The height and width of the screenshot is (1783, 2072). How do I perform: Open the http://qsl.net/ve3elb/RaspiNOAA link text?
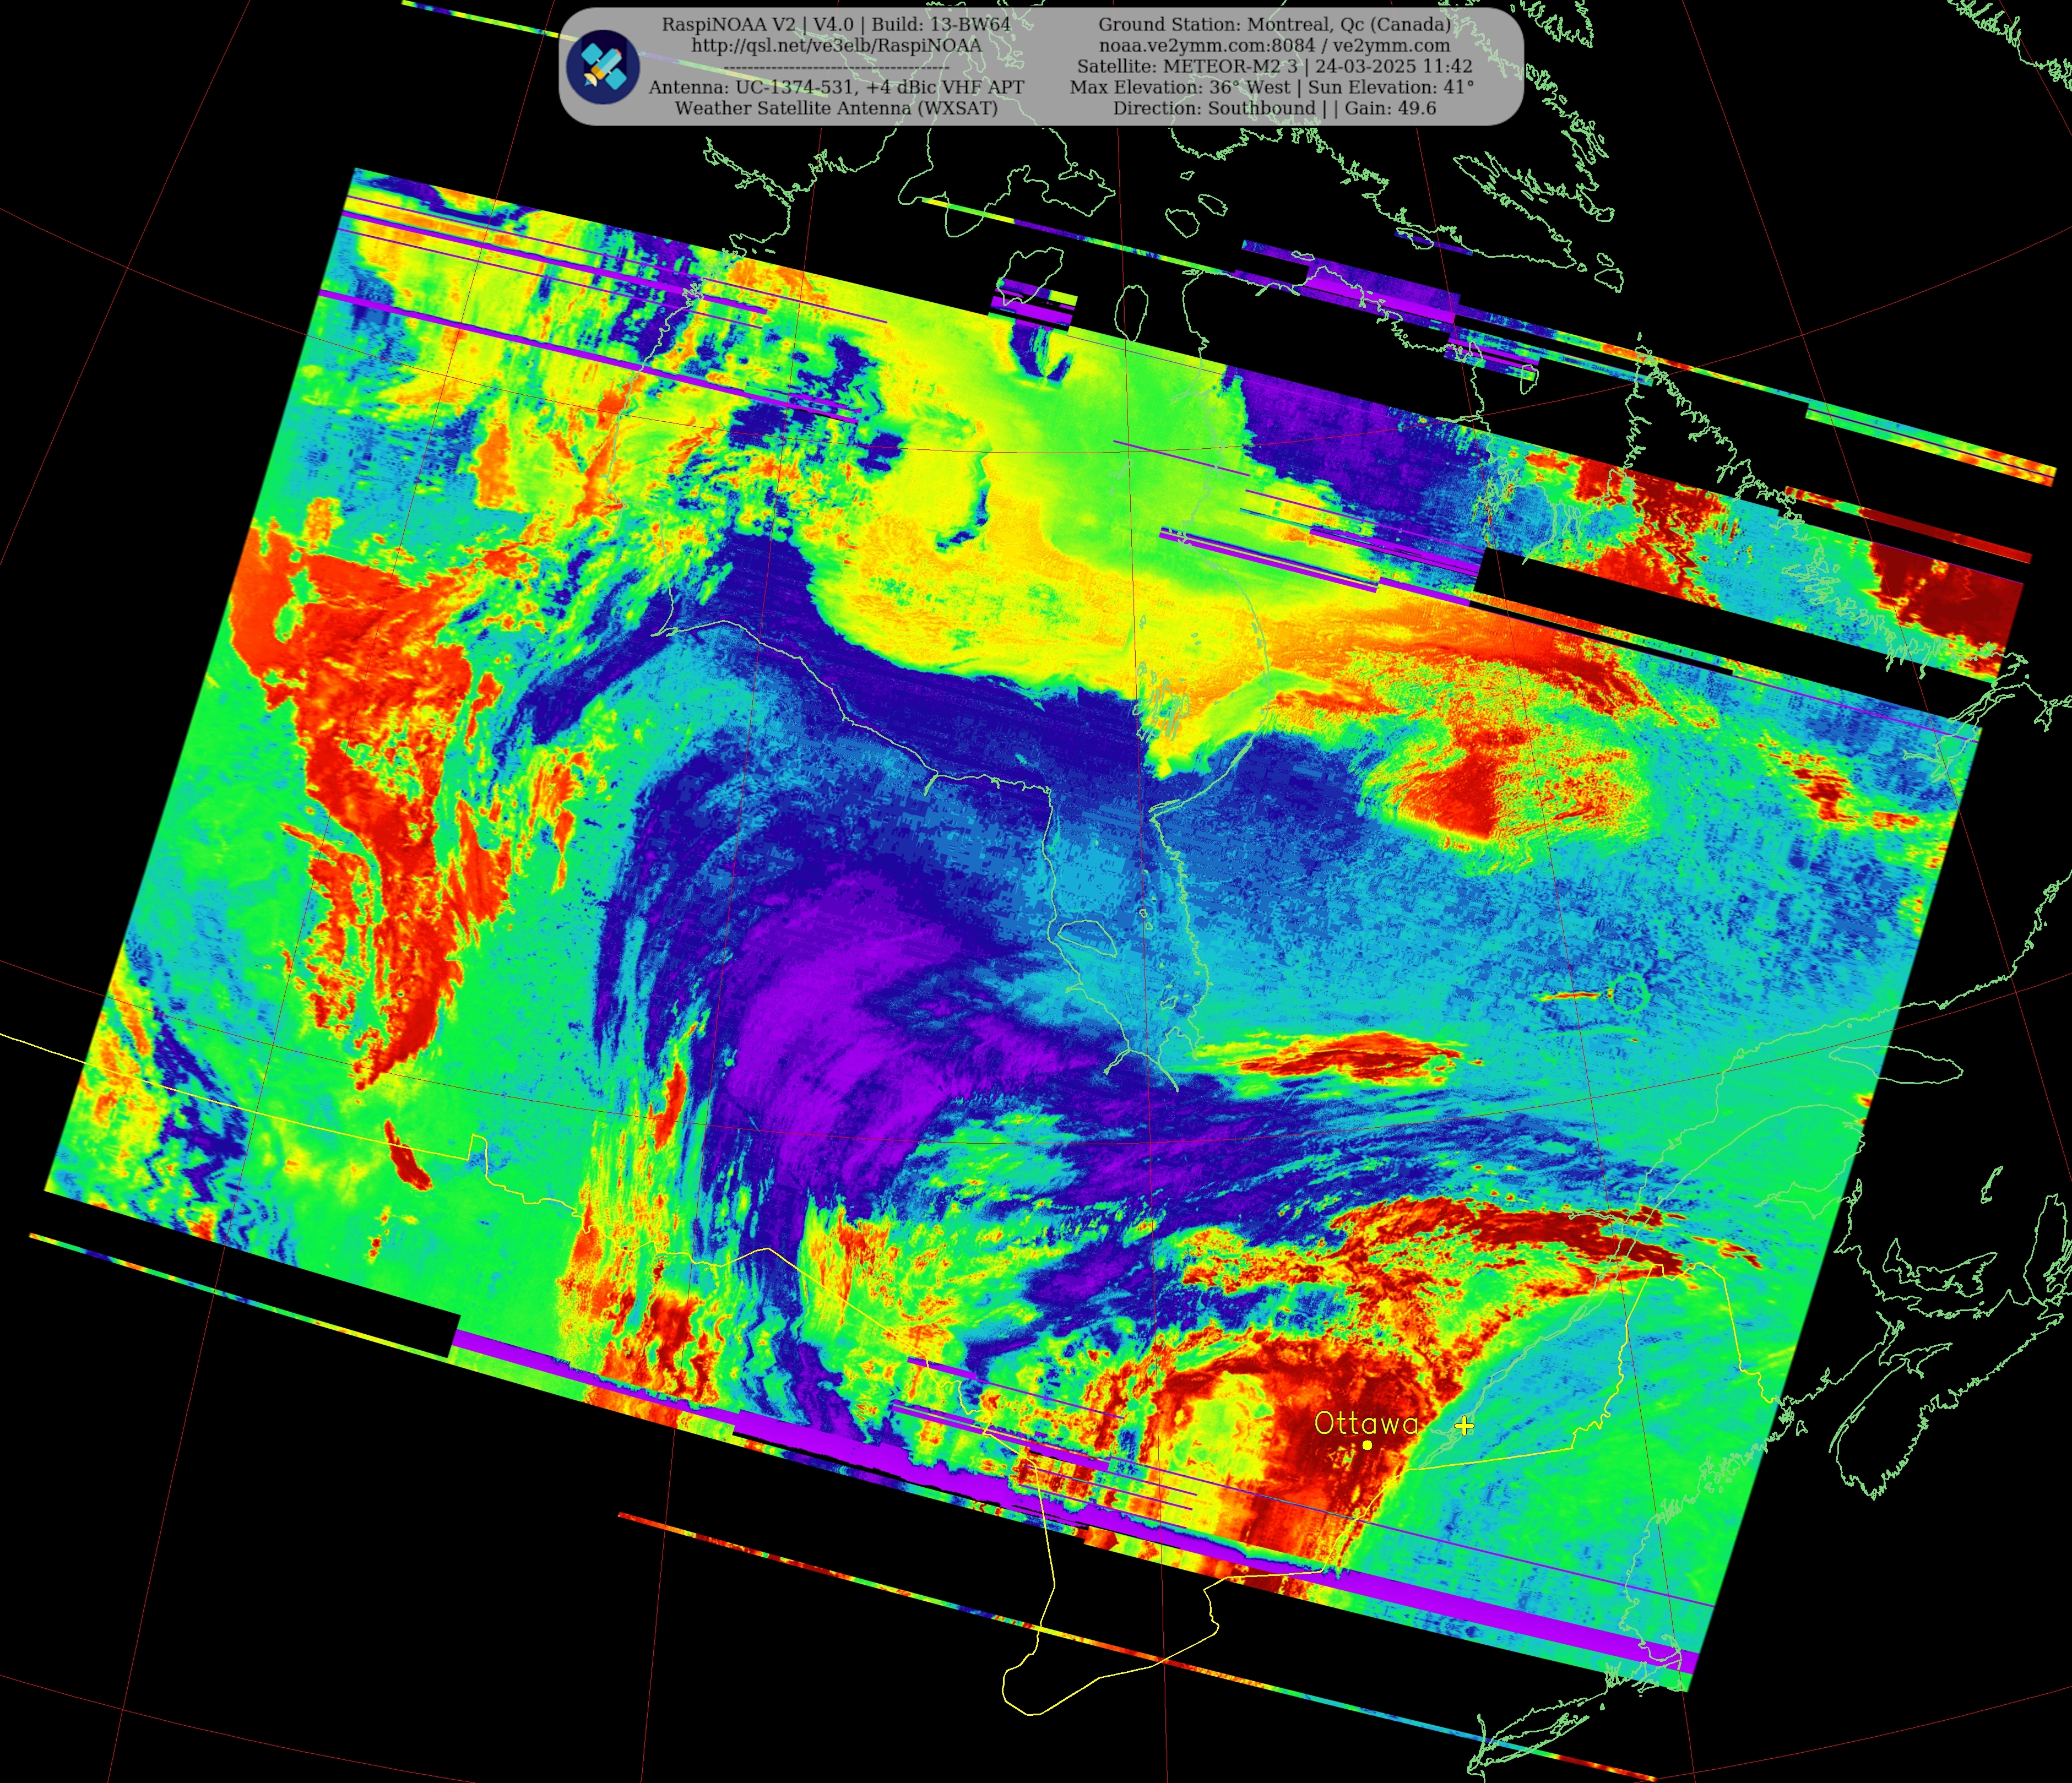(x=836, y=45)
